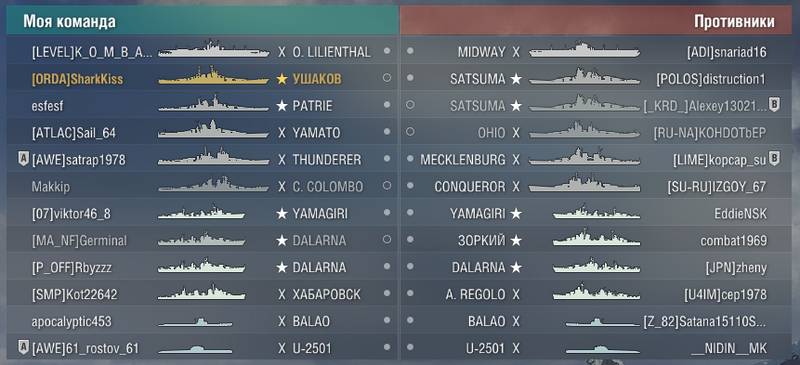Select enemy Зоркий ship name
Image resolution: width=800 pixels, height=365 pixels.
481,240
